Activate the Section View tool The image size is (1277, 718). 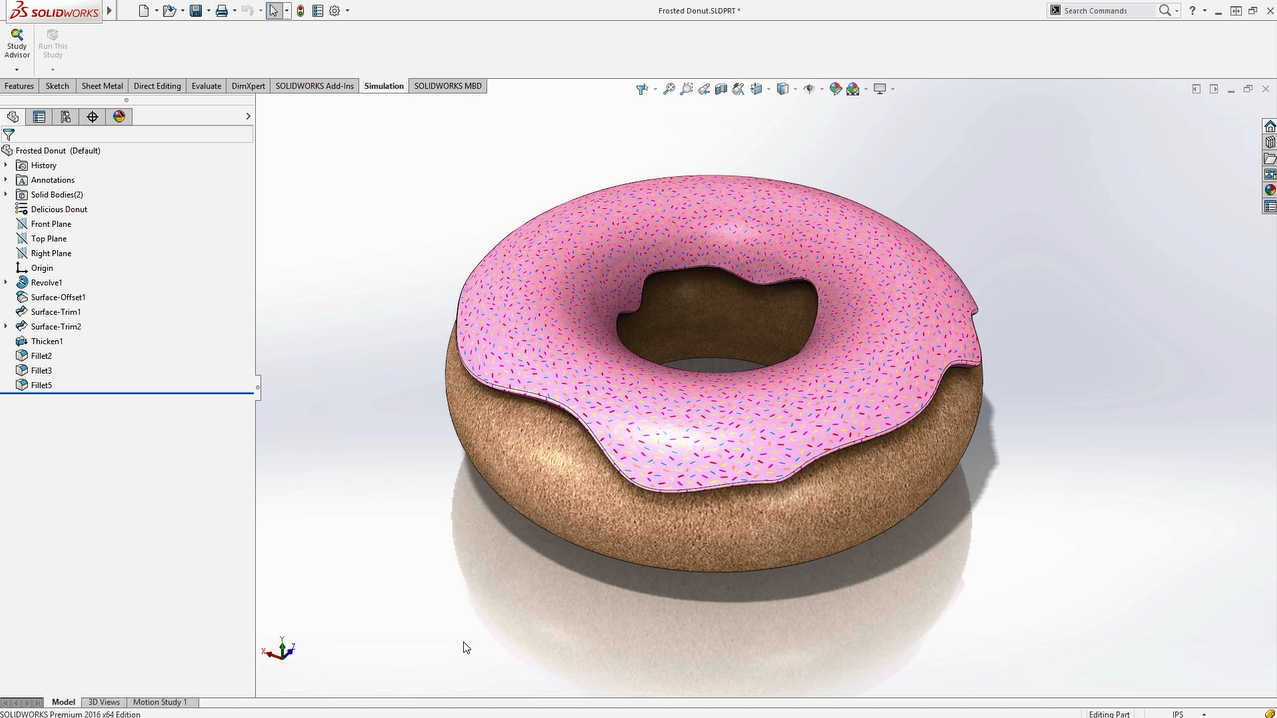click(723, 89)
